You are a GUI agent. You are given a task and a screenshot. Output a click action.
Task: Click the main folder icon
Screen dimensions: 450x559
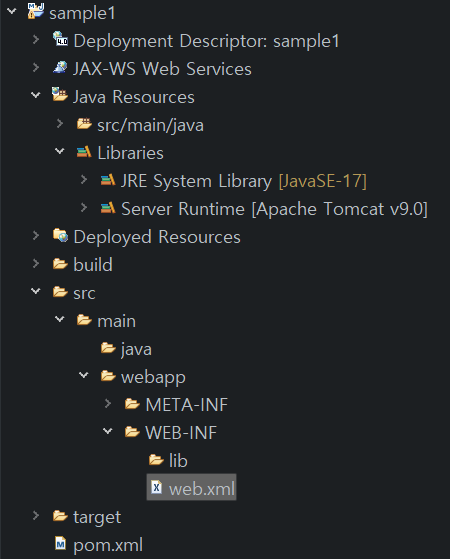[84, 320]
